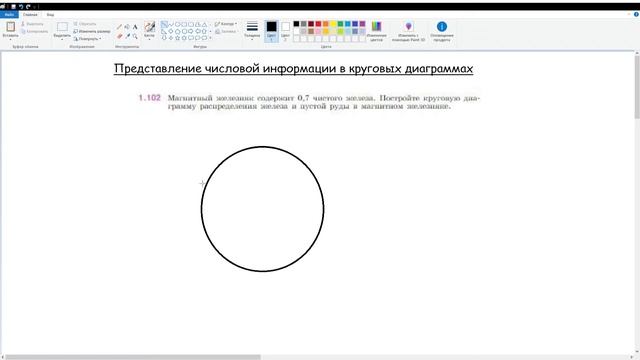Open Edit with Paint 3D
Viewport: 640px width, 360px height.
point(408,31)
